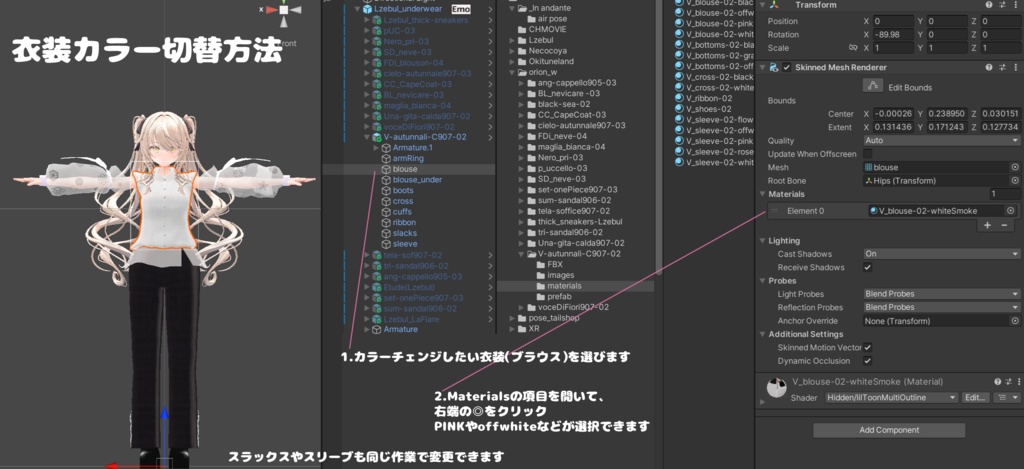The image size is (1024, 469).
Task: Click the pUC-03 prefab icon
Action: [376, 31]
